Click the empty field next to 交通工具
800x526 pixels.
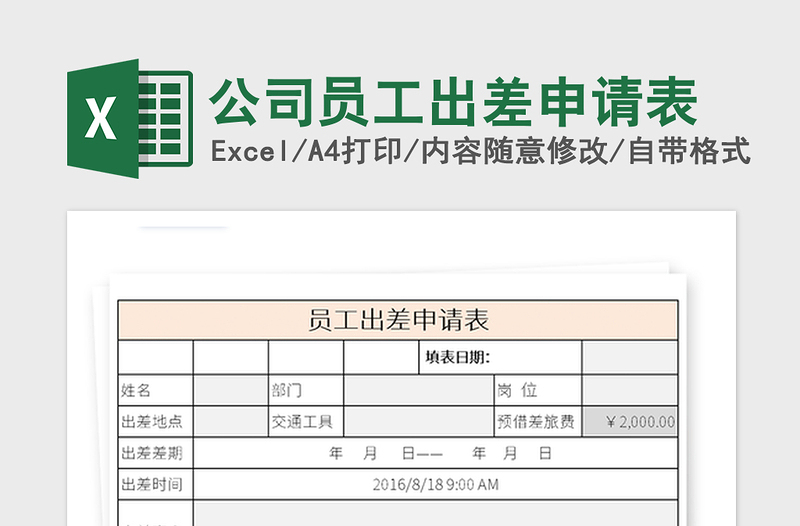coord(417,422)
